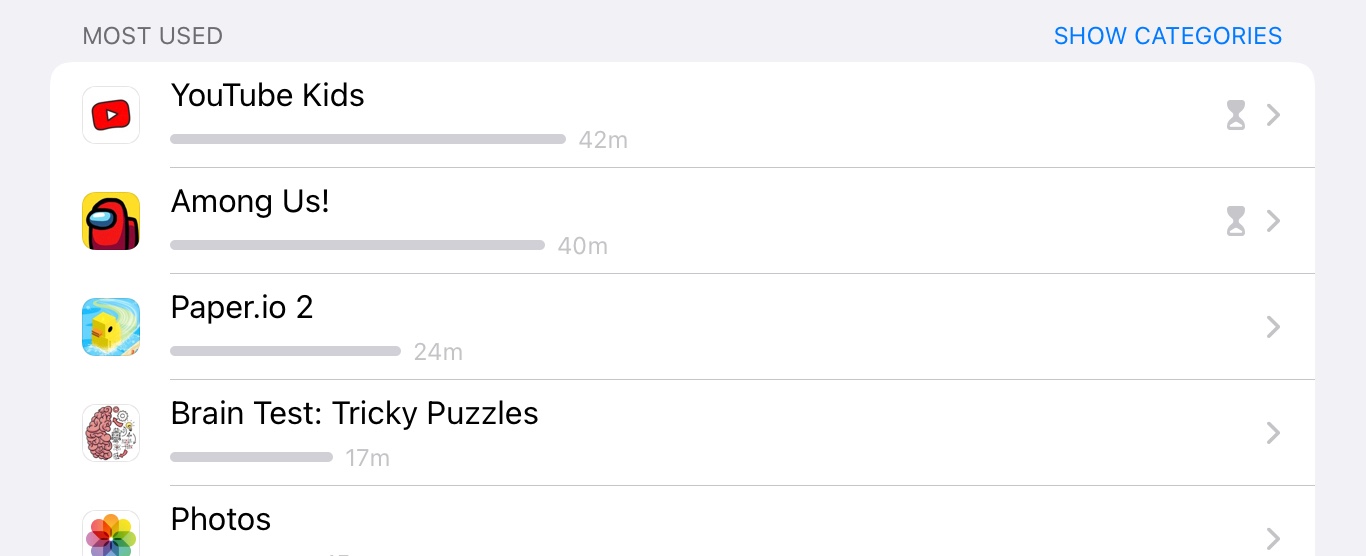This screenshot has height=556, width=1366.
Task: Tap the Brain Test brain icon
Action: (111, 433)
